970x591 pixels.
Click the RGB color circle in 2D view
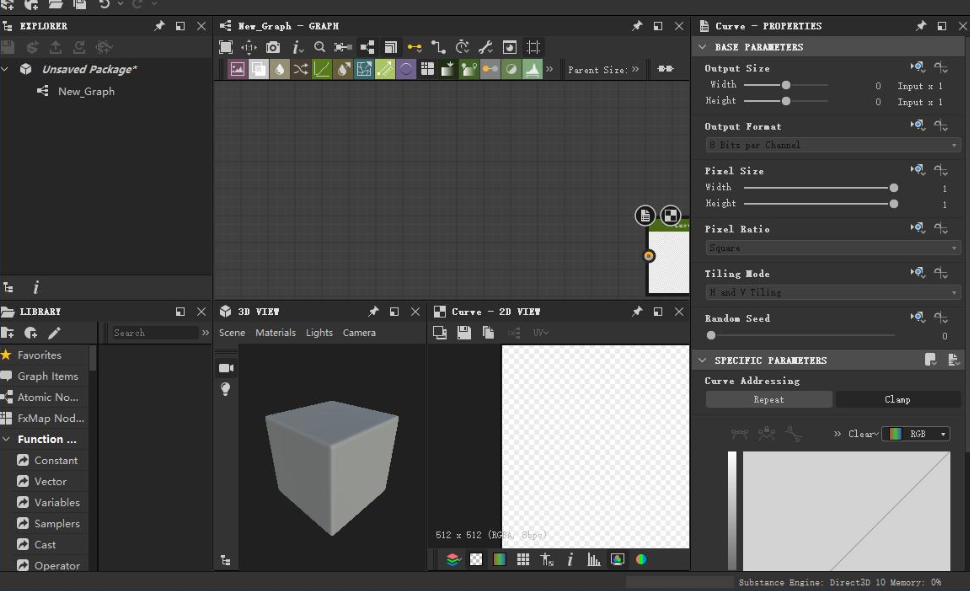641,559
